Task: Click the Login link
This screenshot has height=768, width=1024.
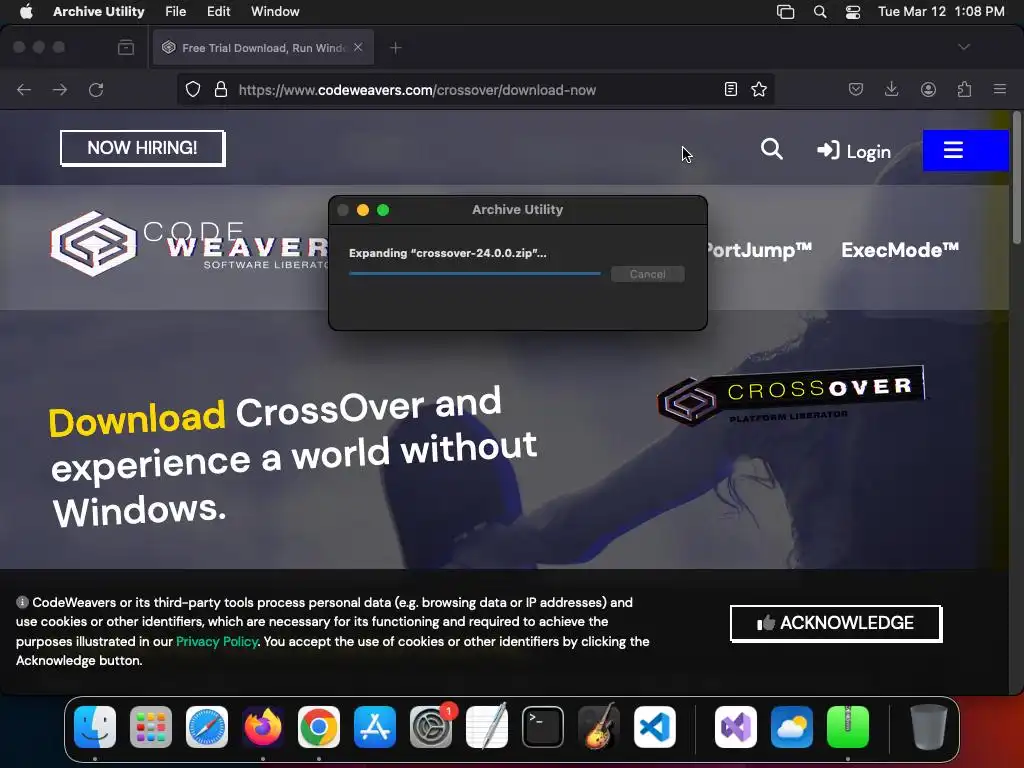Action: click(854, 152)
